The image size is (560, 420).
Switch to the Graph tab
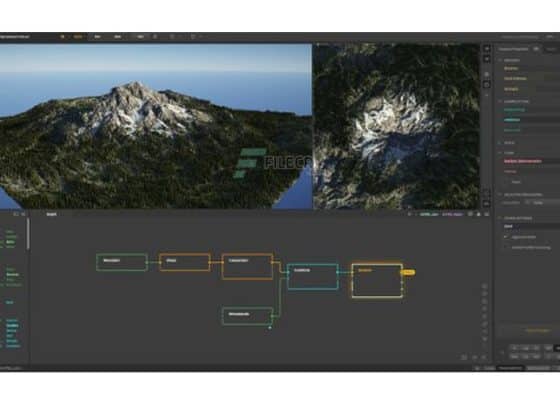pyautogui.click(x=51, y=214)
